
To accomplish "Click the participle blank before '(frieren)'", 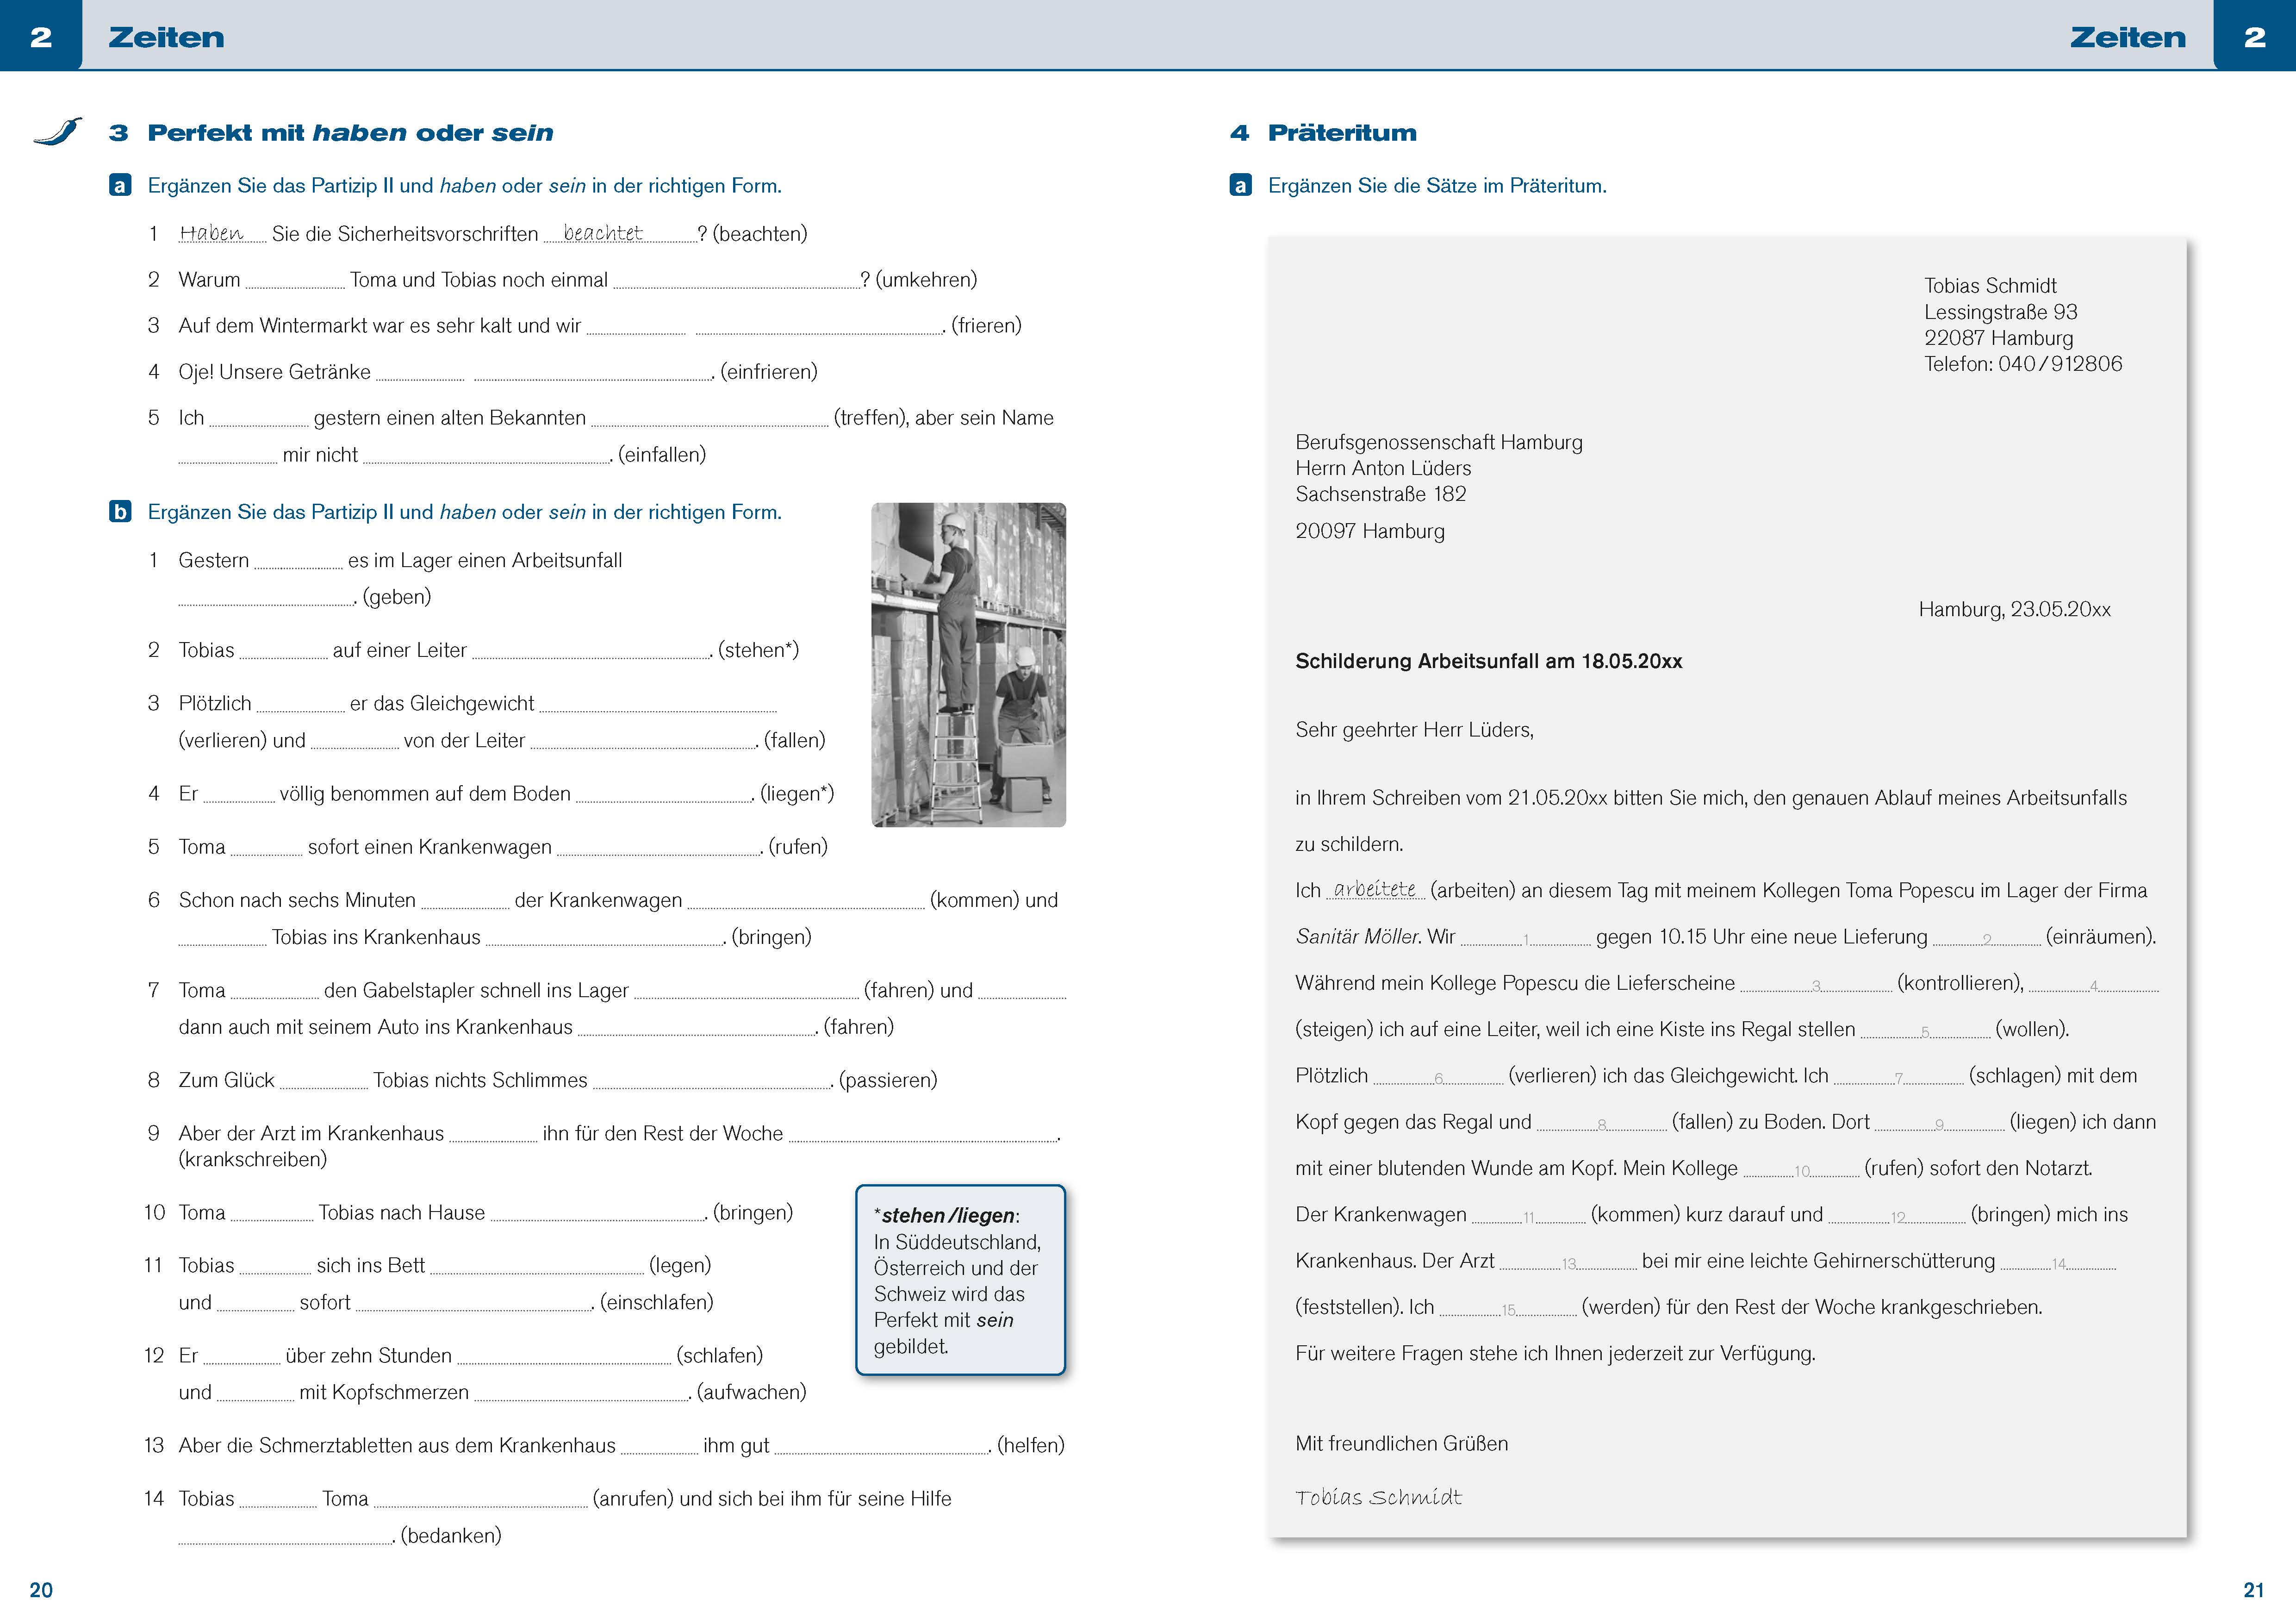I will tap(819, 327).
